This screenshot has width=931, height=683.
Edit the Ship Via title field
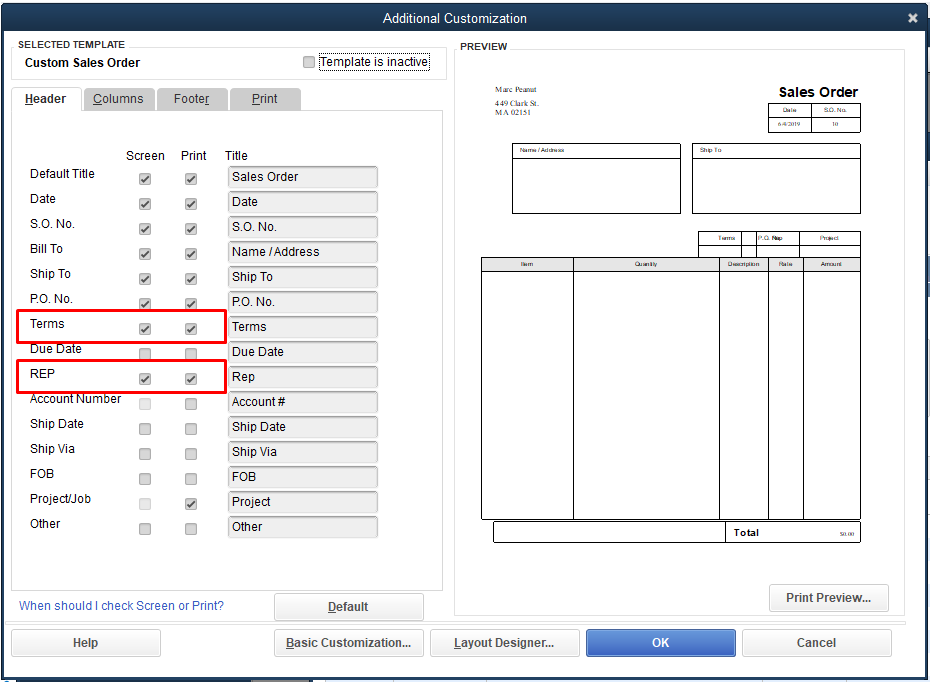coord(303,452)
